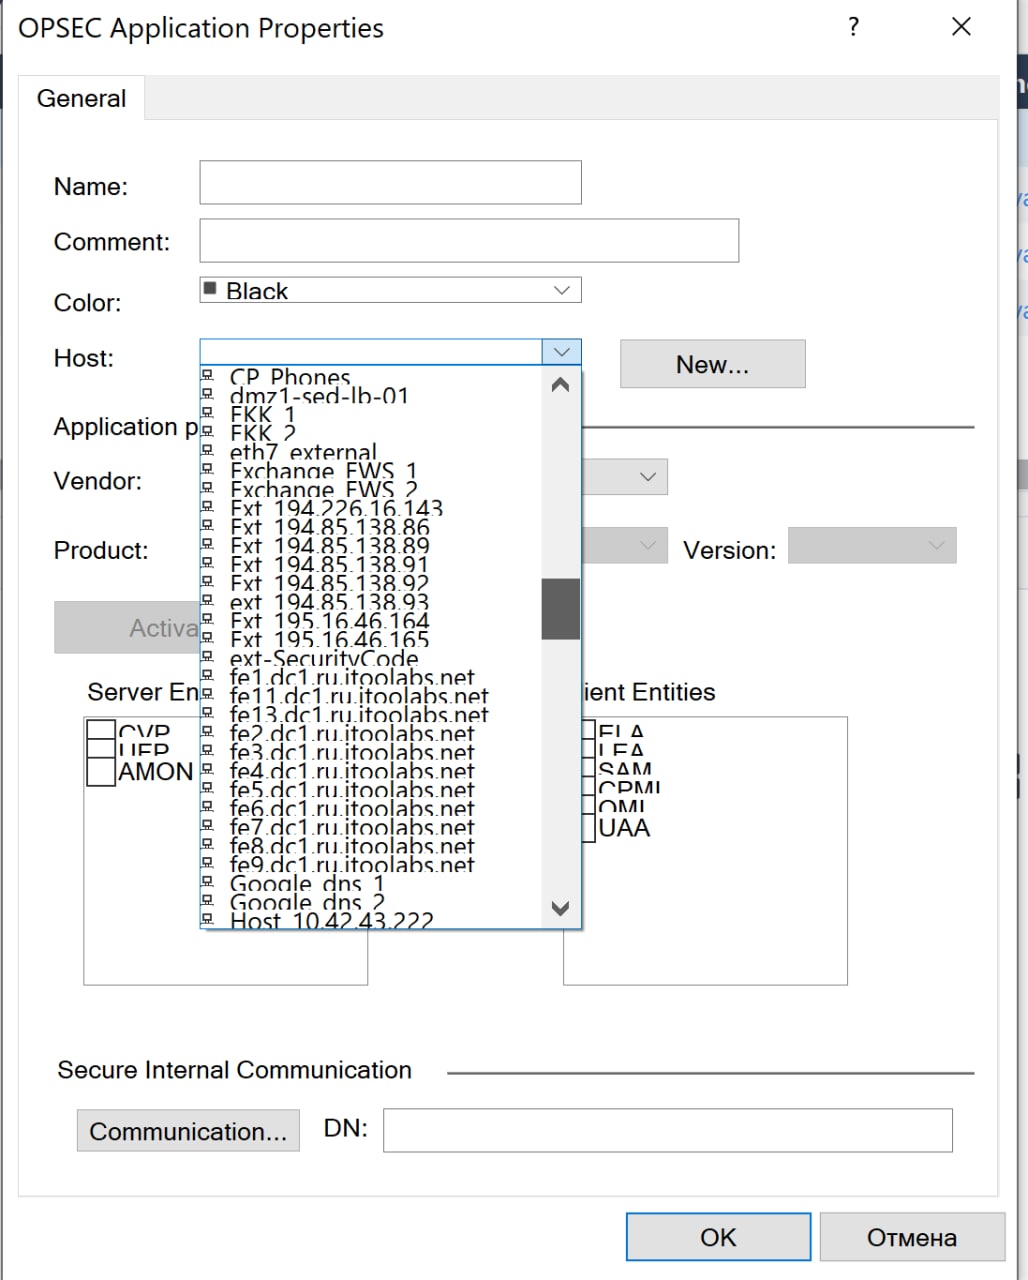1028x1280 pixels.
Task: Open the dialog help question mark
Action: click(853, 27)
